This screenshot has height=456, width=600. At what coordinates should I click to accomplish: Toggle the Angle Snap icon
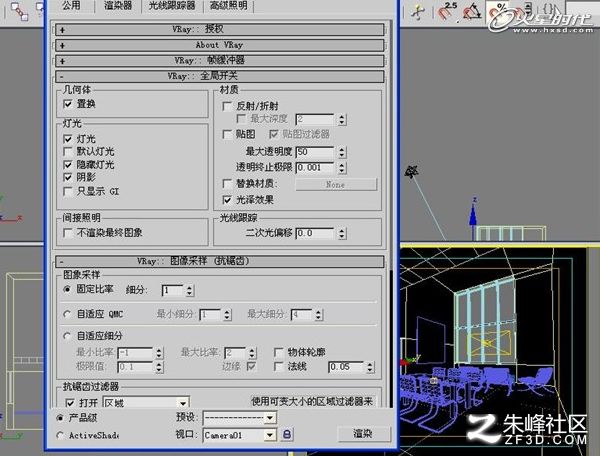[x=471, y=11]
